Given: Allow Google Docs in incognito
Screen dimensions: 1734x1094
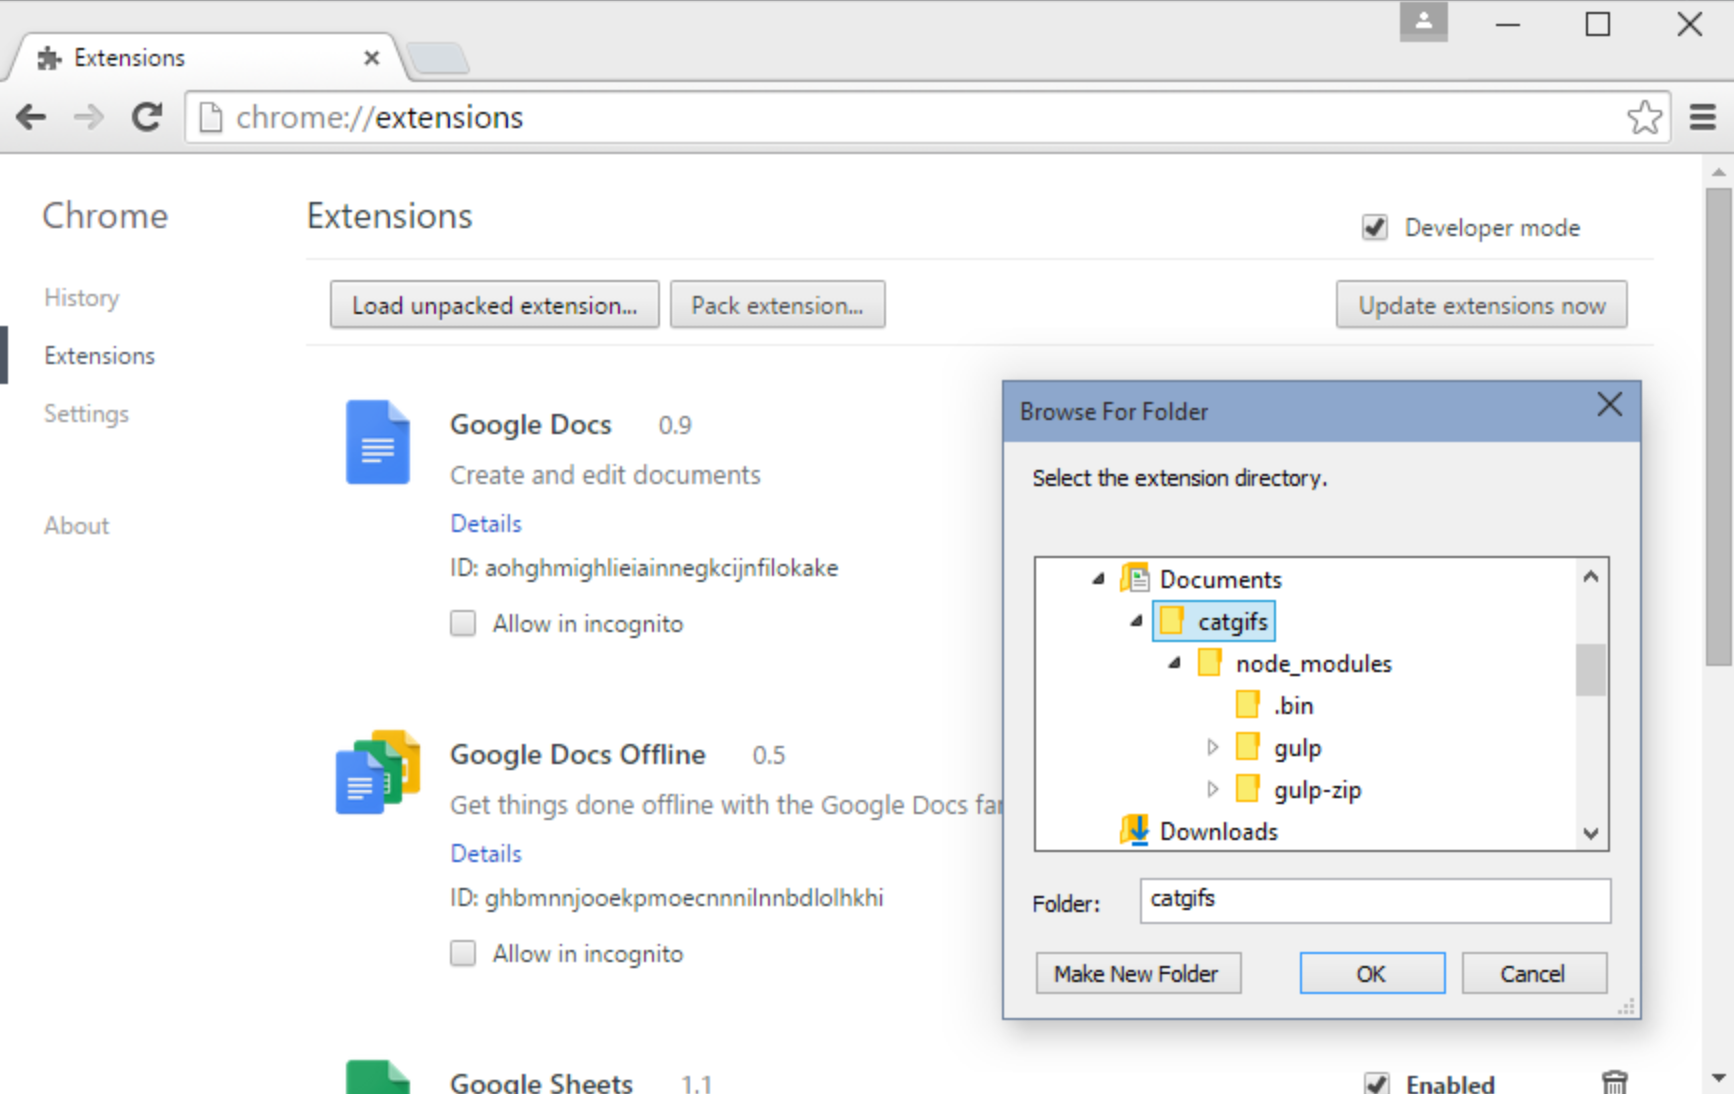Looking at the screenshot, I should point(463,624).
